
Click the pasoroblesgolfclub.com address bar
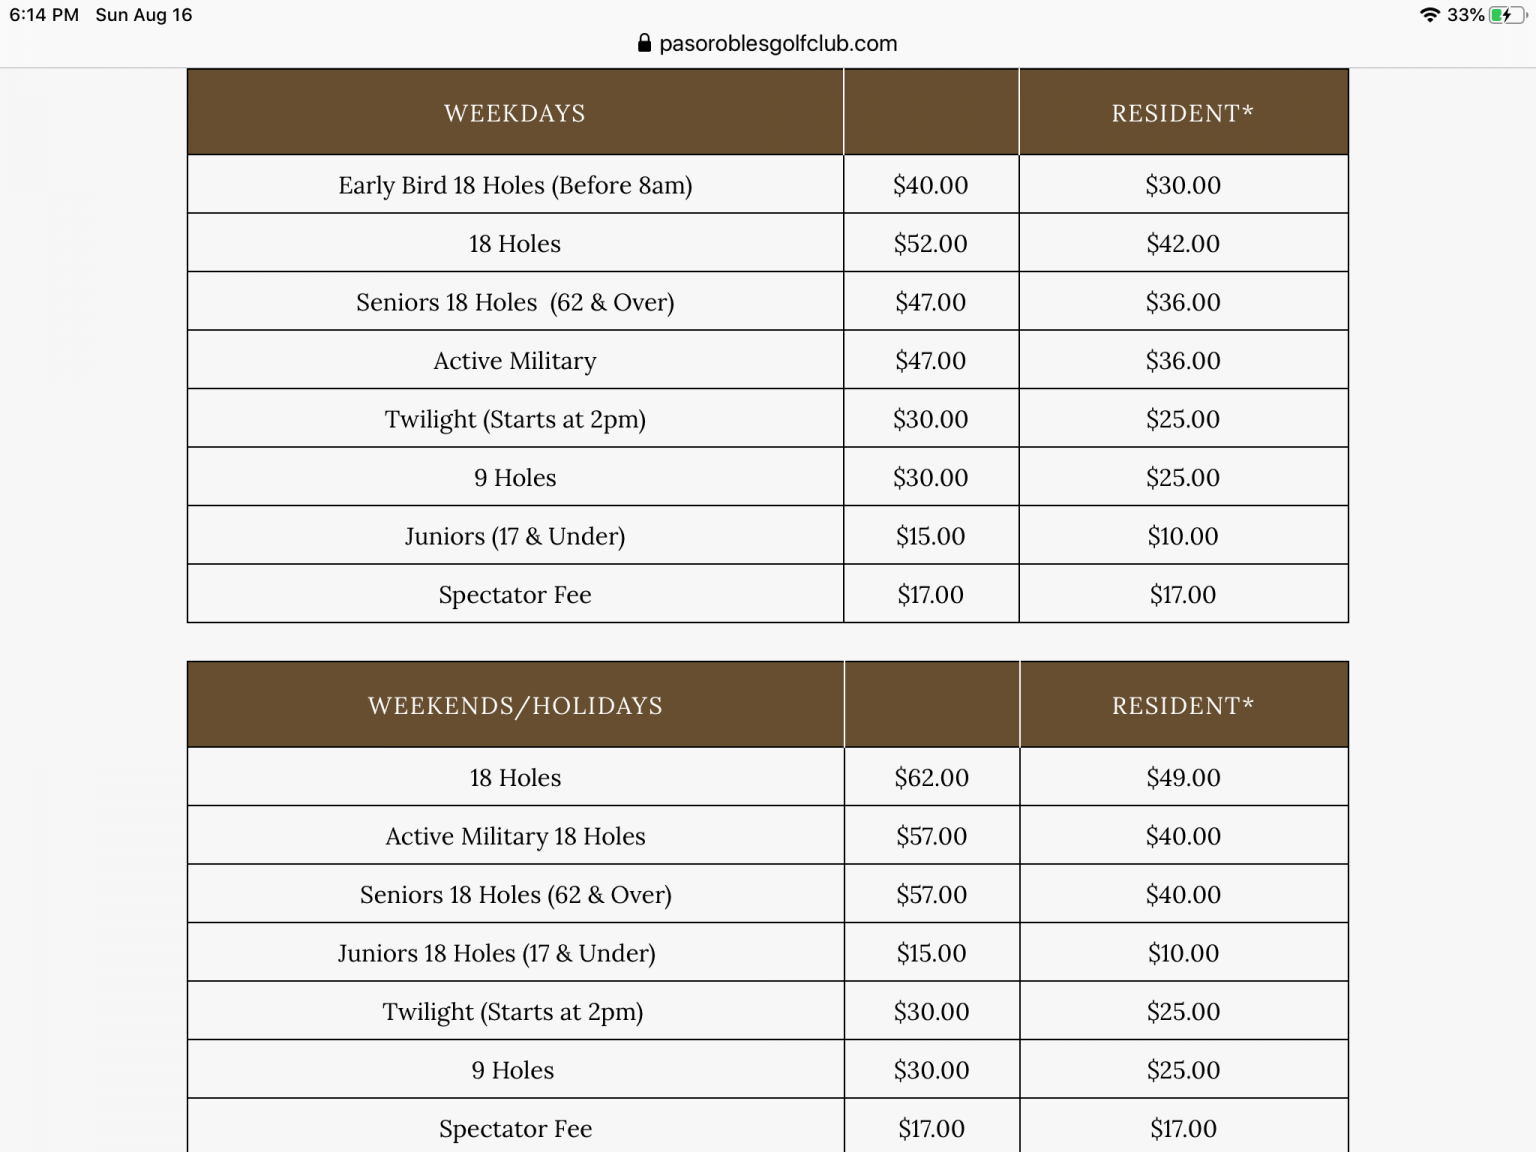777,43
